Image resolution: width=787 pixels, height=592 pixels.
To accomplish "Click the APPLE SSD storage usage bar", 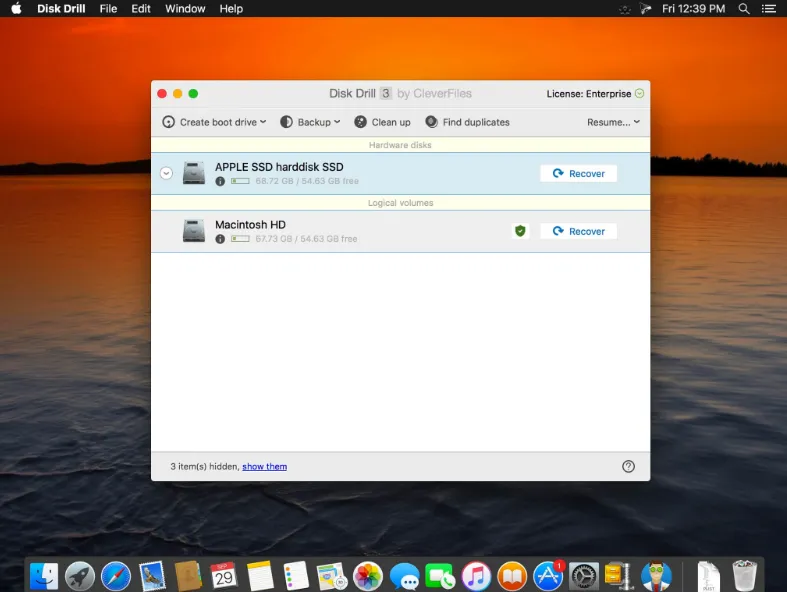I will 240,181.
